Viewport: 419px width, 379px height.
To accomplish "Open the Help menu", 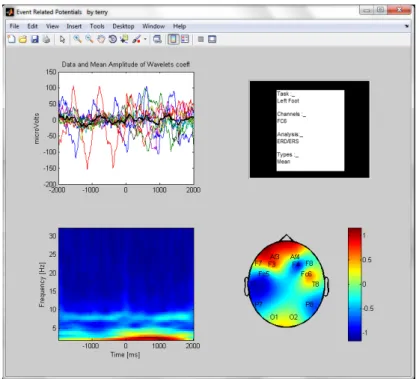I will pos(179,26).
